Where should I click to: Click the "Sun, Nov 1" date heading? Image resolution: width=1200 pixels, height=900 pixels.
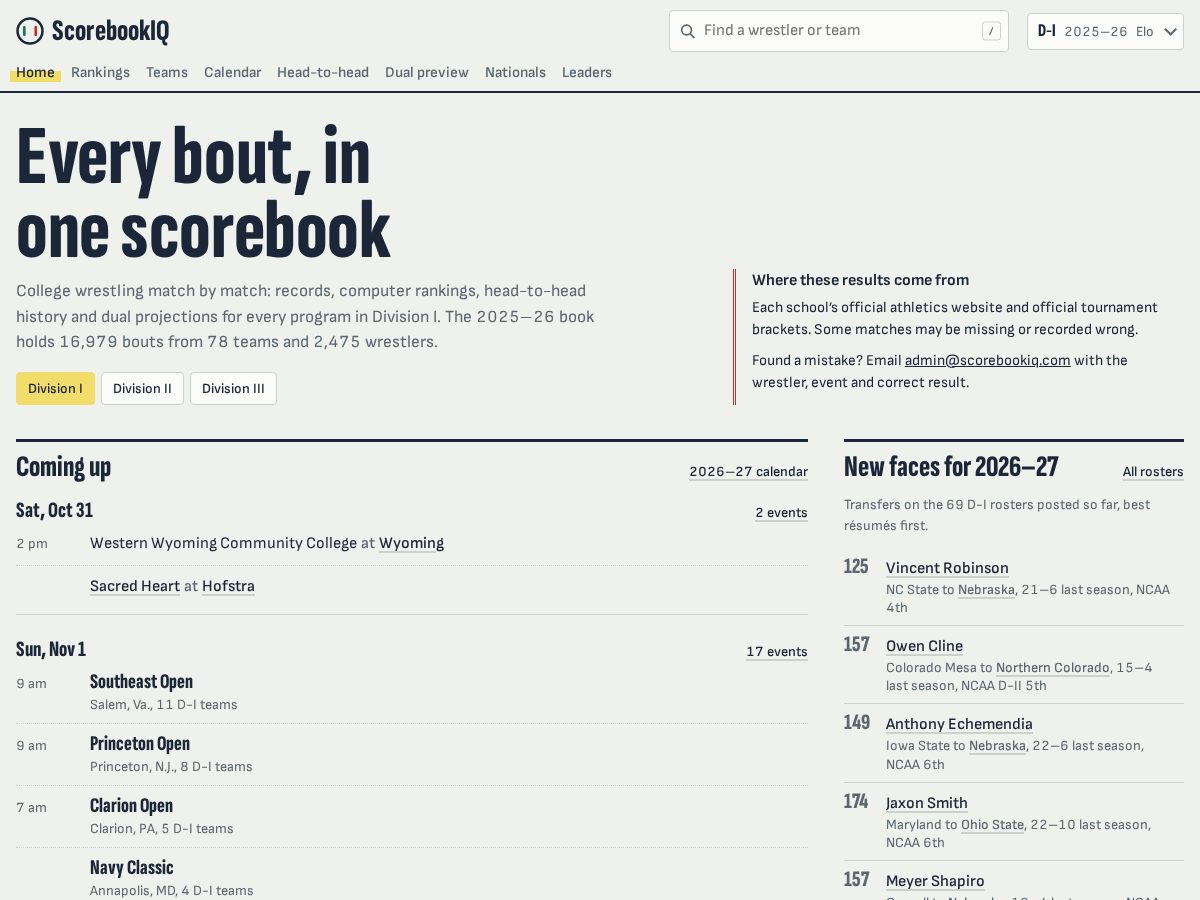[x=51, y=649]
